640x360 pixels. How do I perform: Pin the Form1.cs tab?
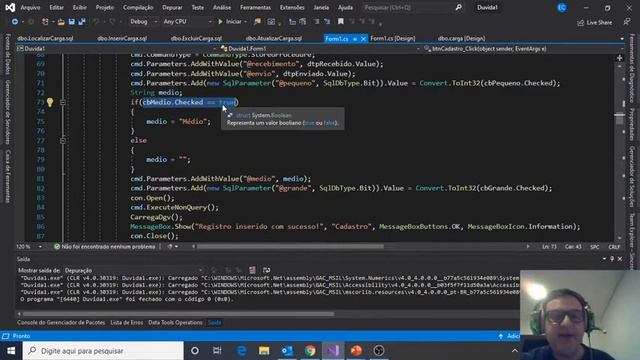pyautogui.click(x=355, y=39)
